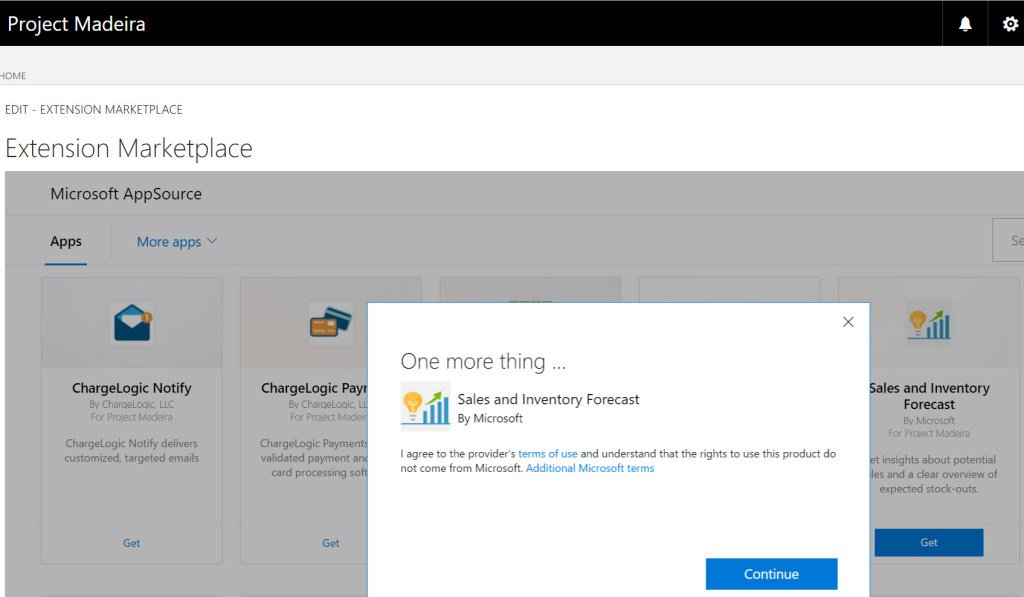Close the One more thing dialog
Viewport: 1024px width, 597px height.
point(848,321)
